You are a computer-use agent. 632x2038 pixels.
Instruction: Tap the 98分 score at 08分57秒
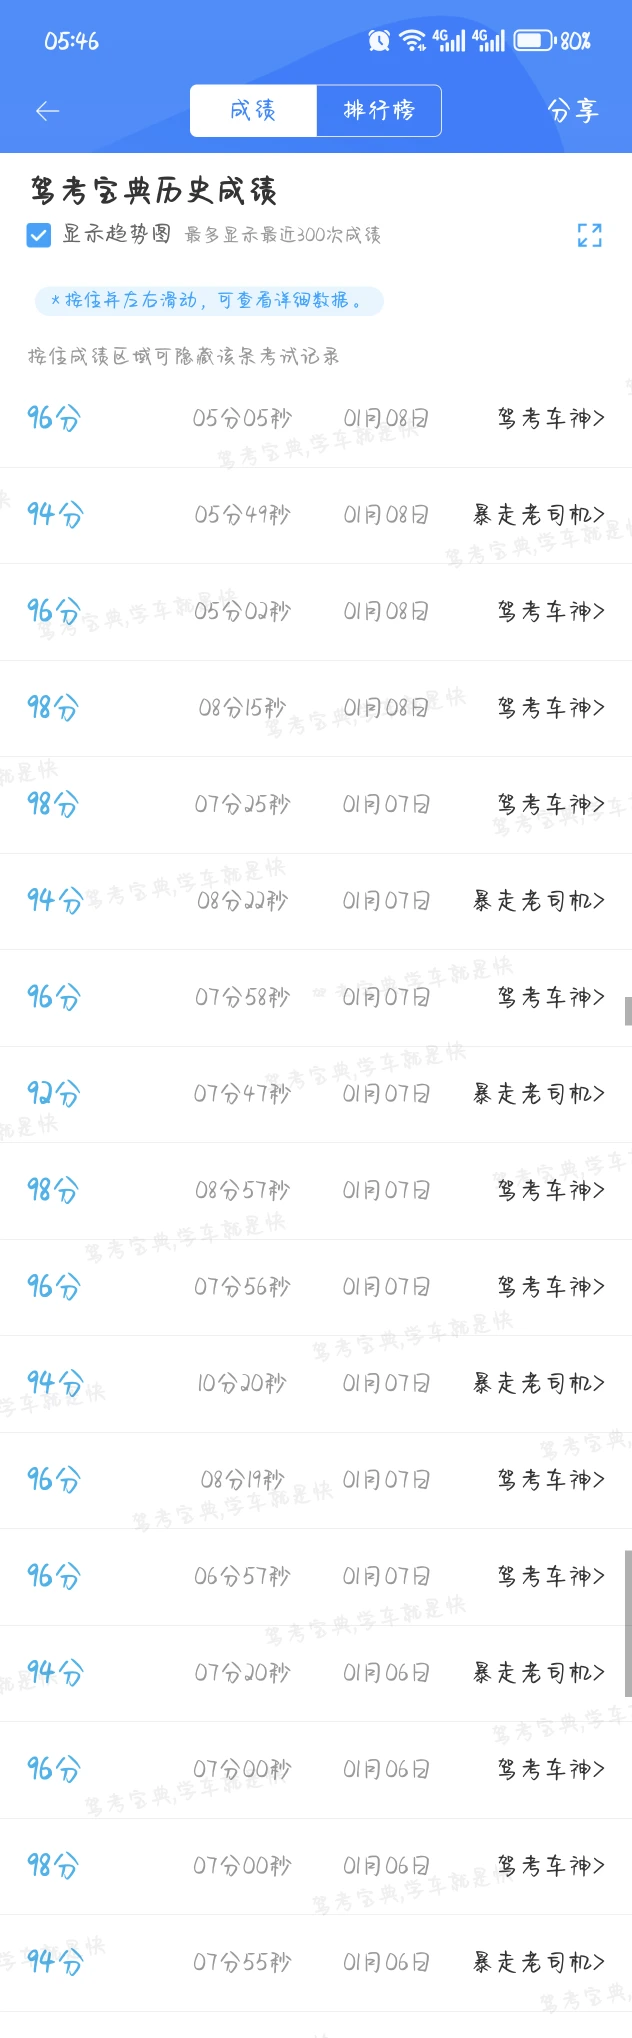click(x=53, y=1190)
